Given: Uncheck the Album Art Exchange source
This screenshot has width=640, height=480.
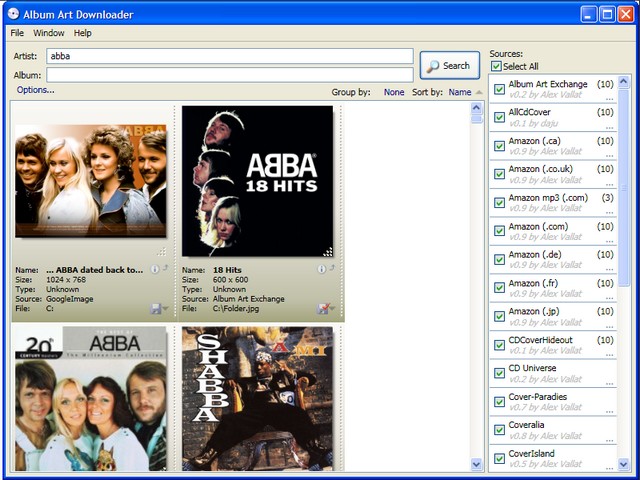Looking at the screenshot, I should pos(499,89).
